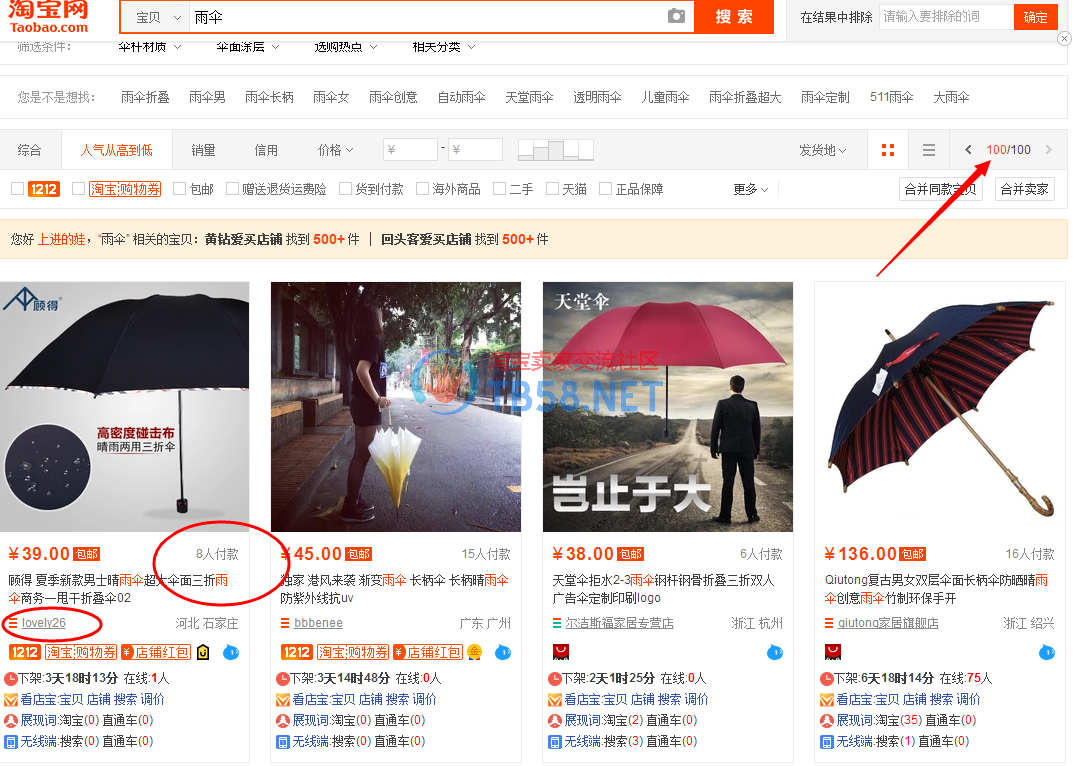Switch to grid view layout
This screenshot has width=1075, height=766.
pos(887,150)
